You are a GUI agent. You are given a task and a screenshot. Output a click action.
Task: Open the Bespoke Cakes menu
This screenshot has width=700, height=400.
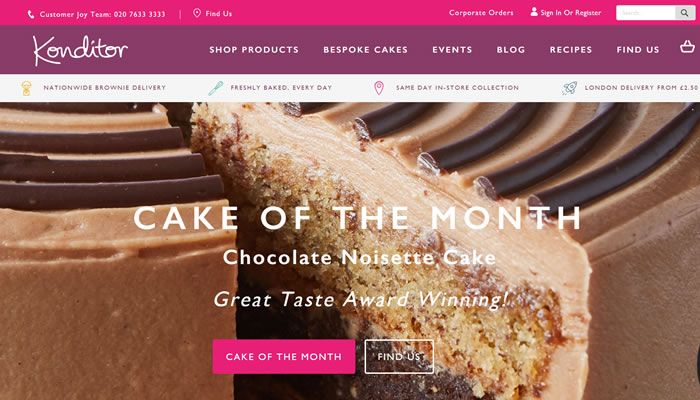point(365,50)
